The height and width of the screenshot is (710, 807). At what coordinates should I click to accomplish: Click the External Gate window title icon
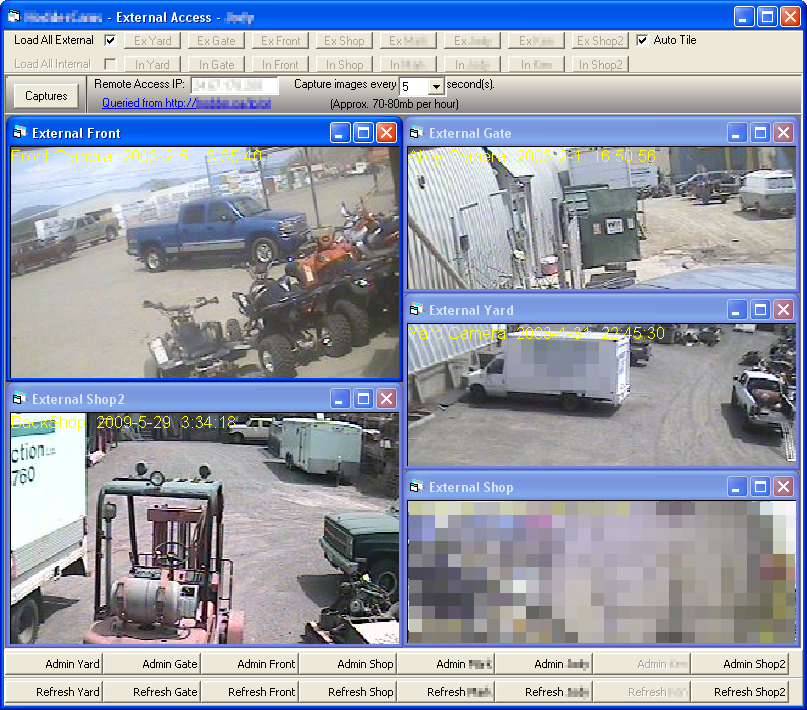point(416,133)
